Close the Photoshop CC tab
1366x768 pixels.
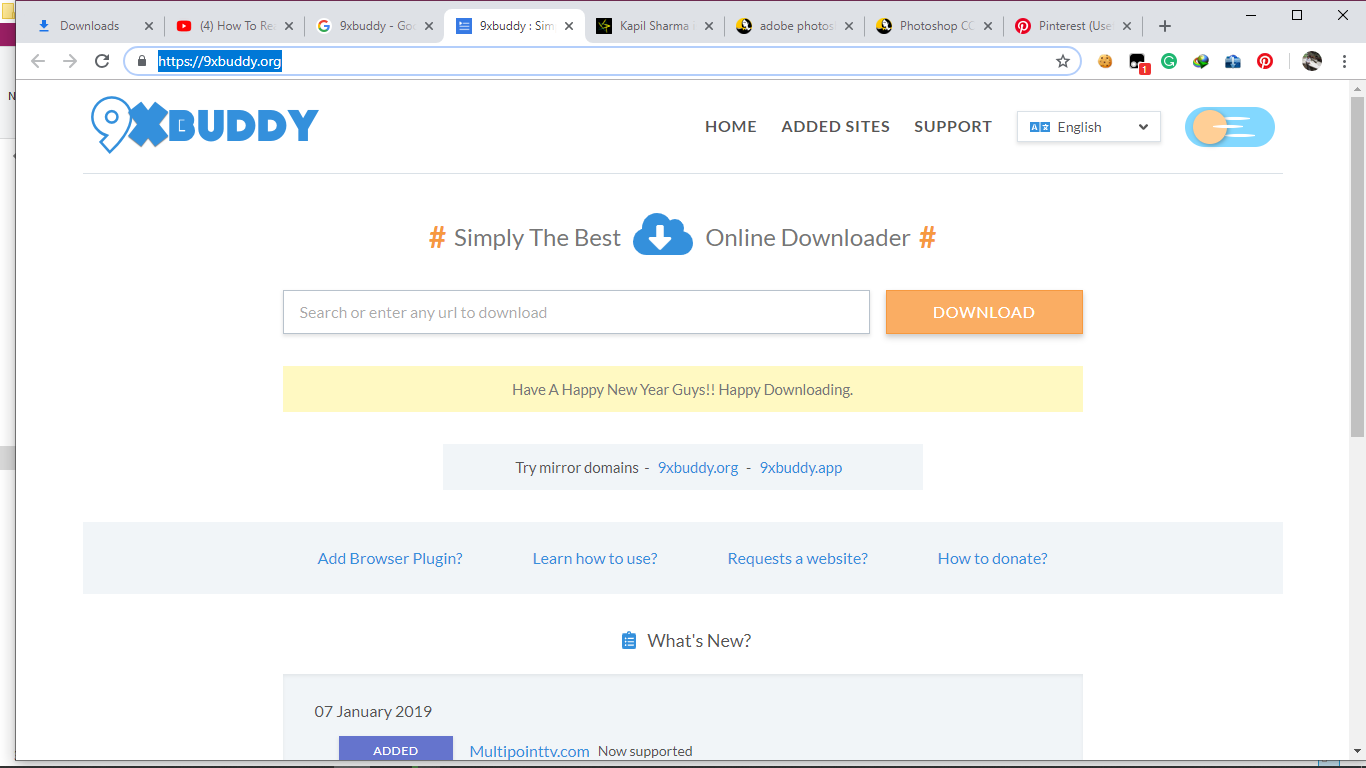988,26
